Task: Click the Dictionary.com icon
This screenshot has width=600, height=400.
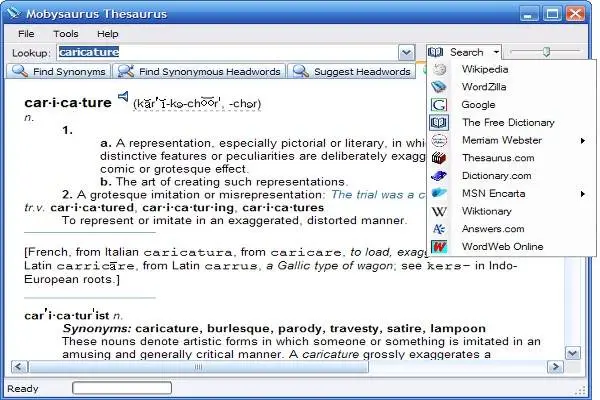Action: 439,176
